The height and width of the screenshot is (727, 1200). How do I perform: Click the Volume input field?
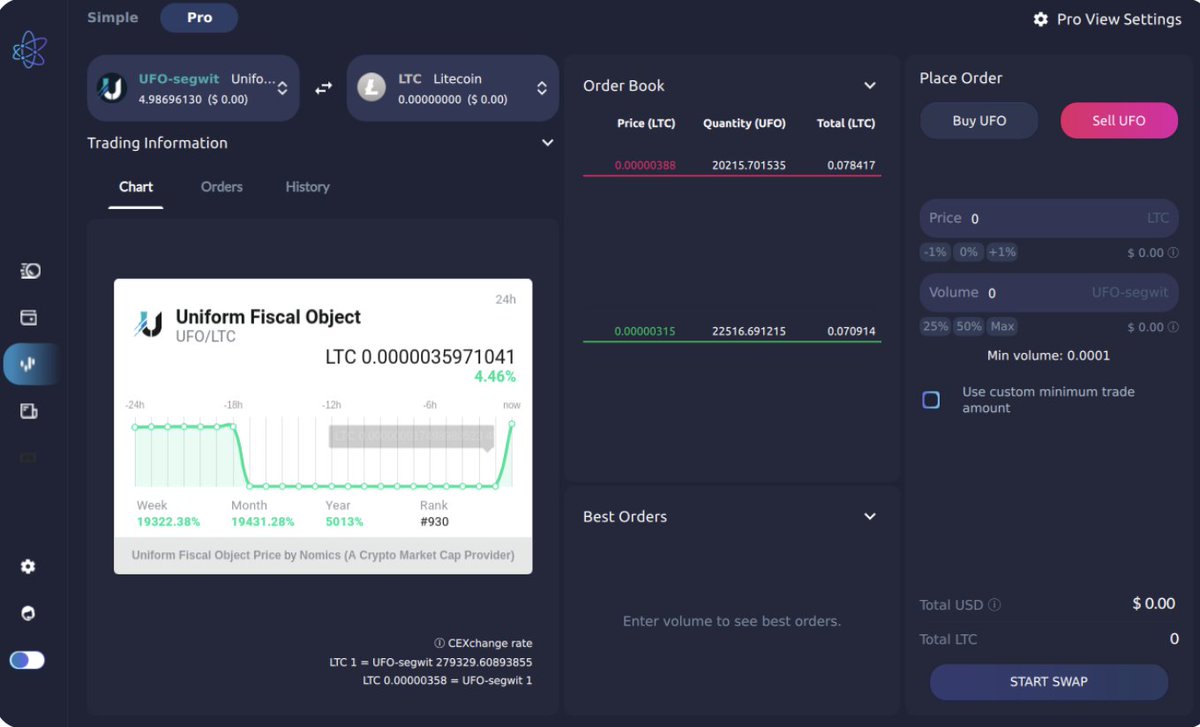click(x=1049, y=293)
